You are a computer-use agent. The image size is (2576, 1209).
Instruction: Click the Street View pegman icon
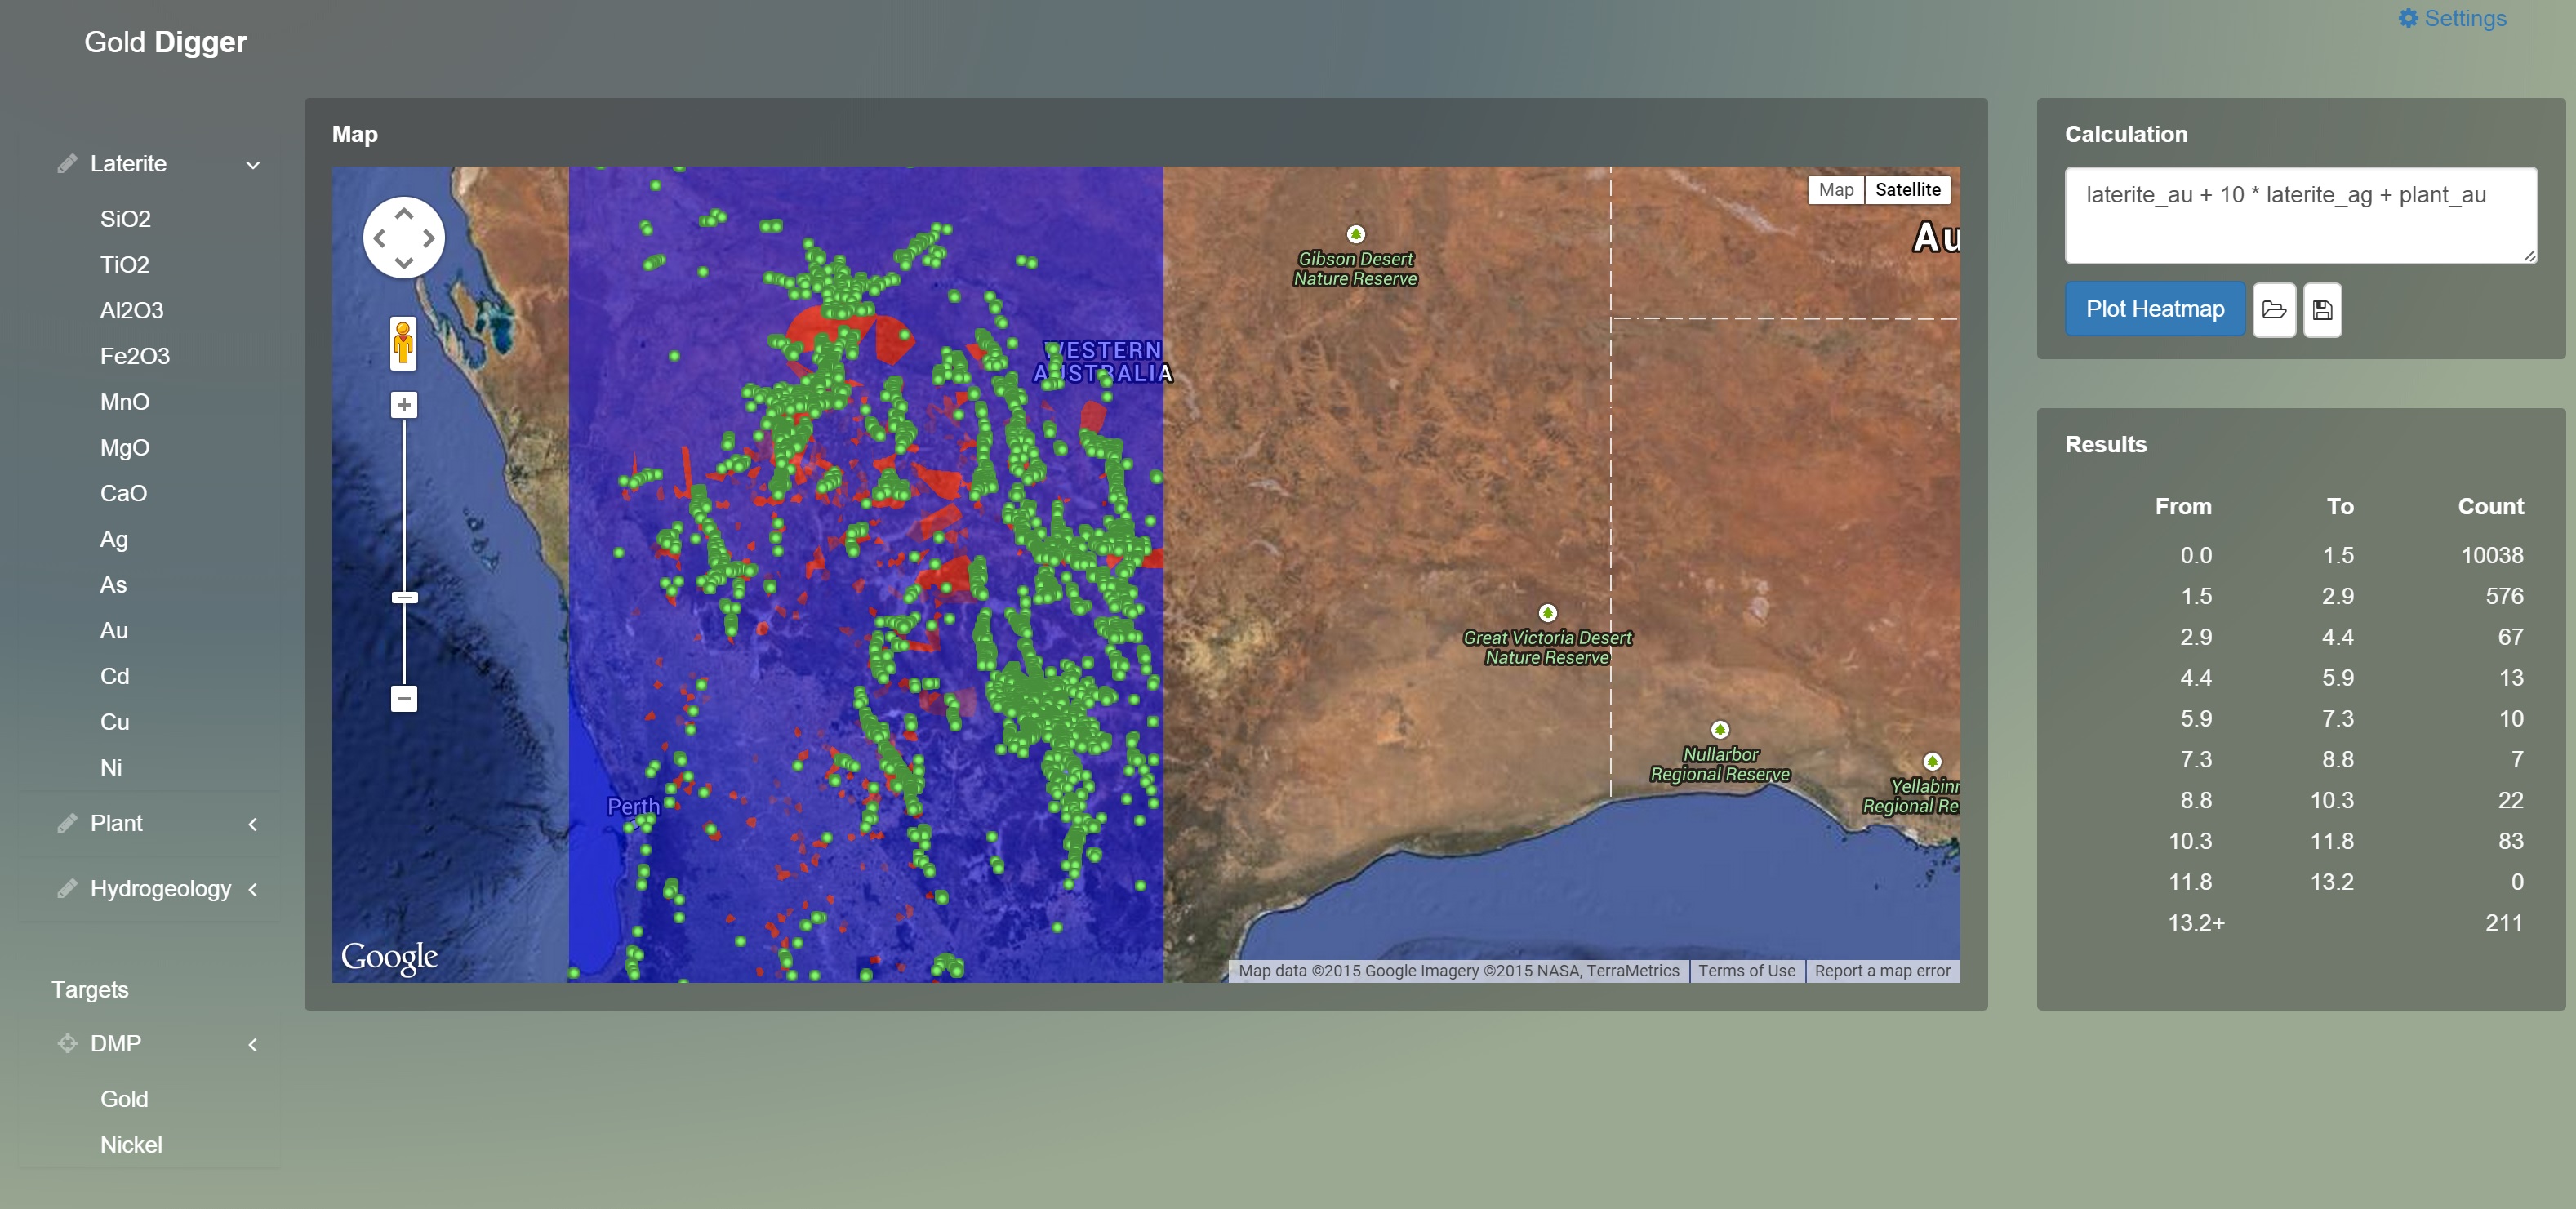click(403, 342)
